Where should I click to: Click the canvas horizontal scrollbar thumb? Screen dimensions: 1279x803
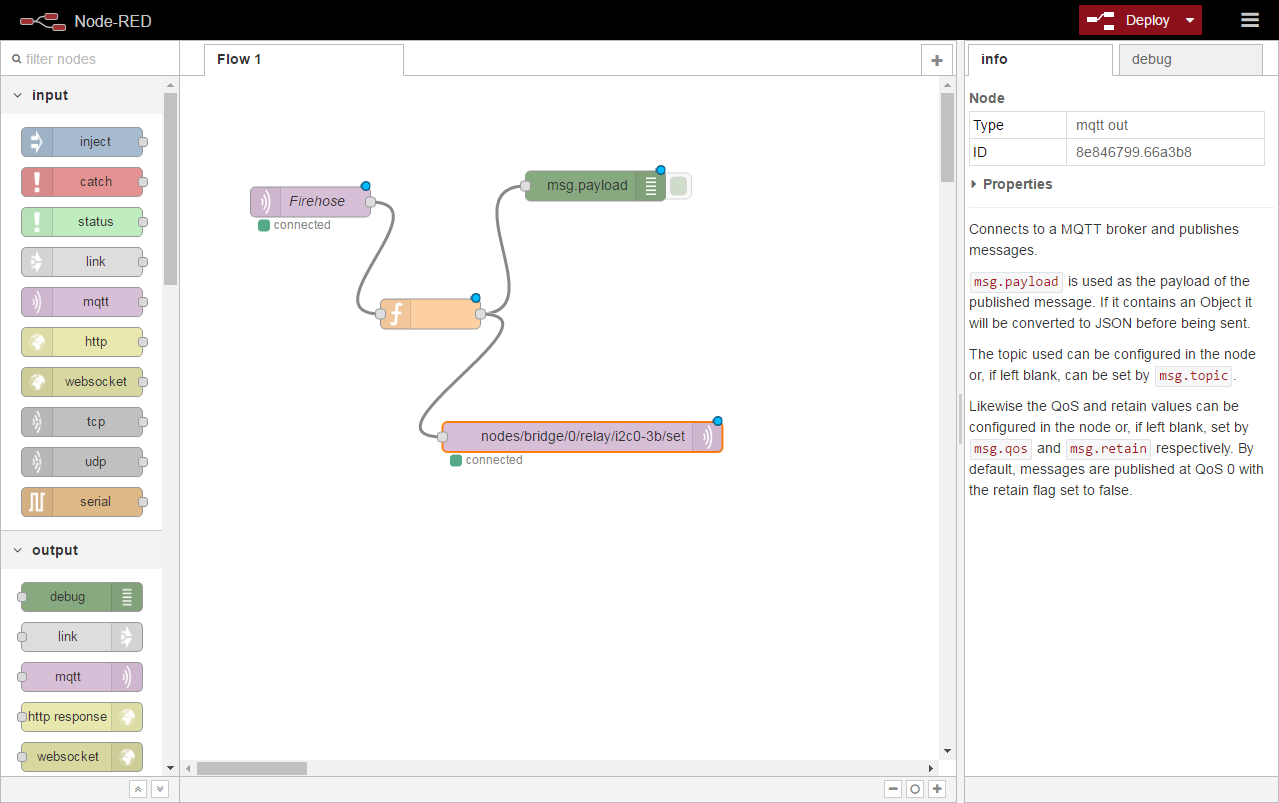click(252, 769)
